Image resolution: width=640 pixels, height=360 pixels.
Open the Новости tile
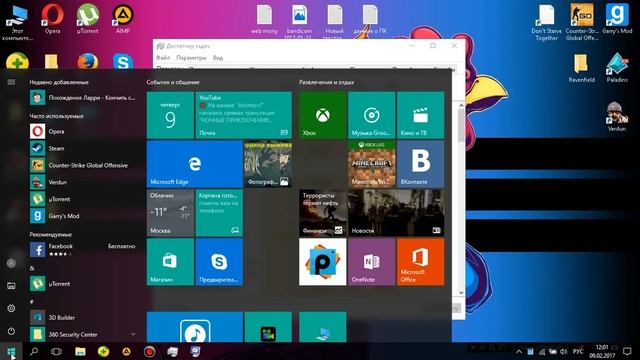pos(396,213)
